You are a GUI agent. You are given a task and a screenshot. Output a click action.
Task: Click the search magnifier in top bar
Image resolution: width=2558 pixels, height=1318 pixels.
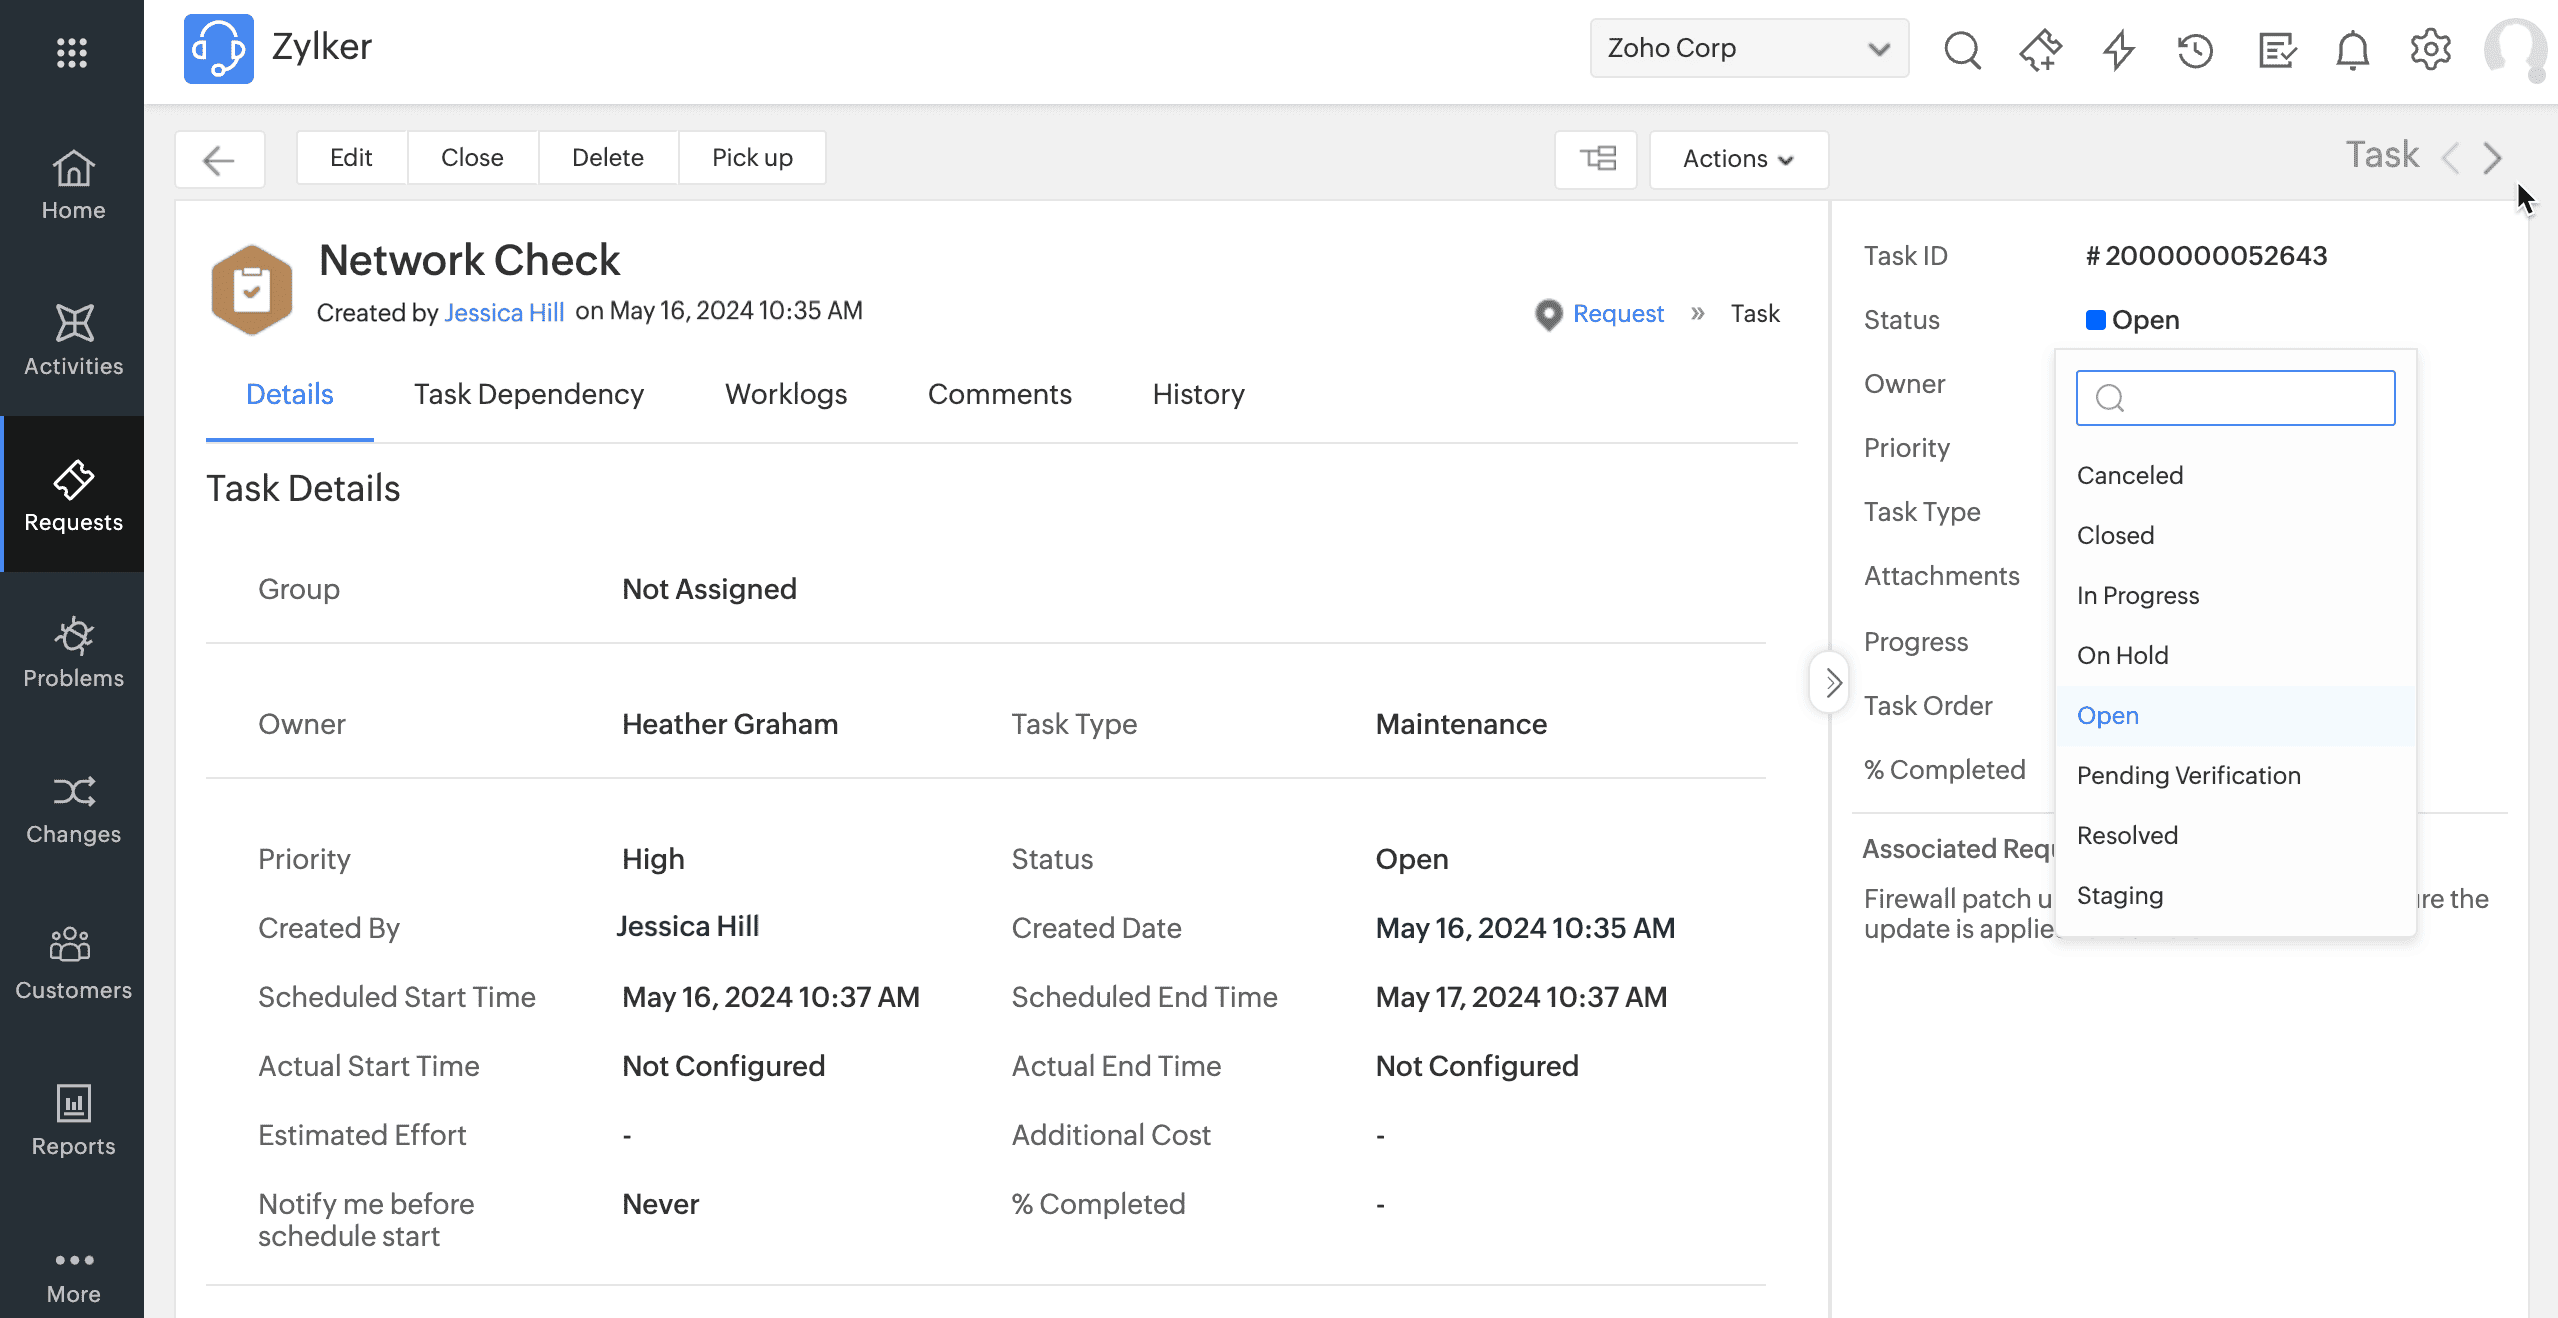tap(1961, 49)
